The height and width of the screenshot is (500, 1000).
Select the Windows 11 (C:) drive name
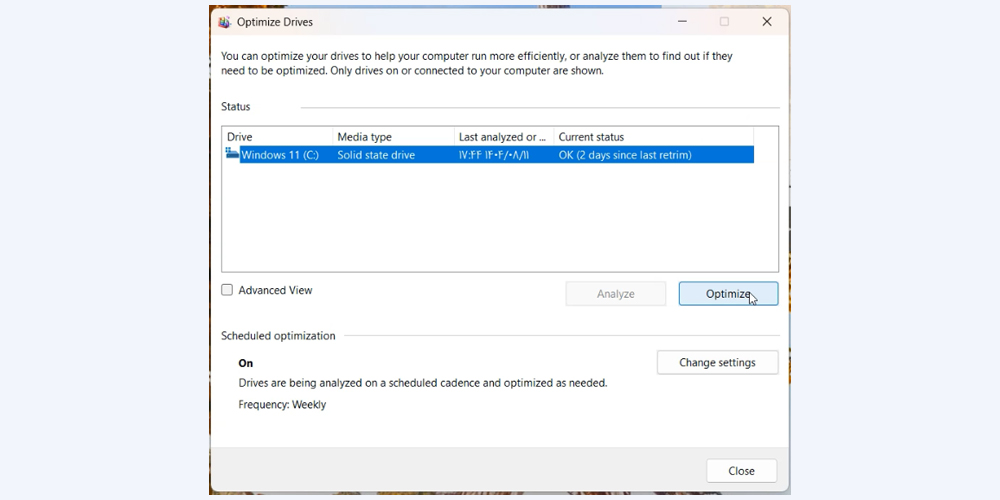(280, 155)
